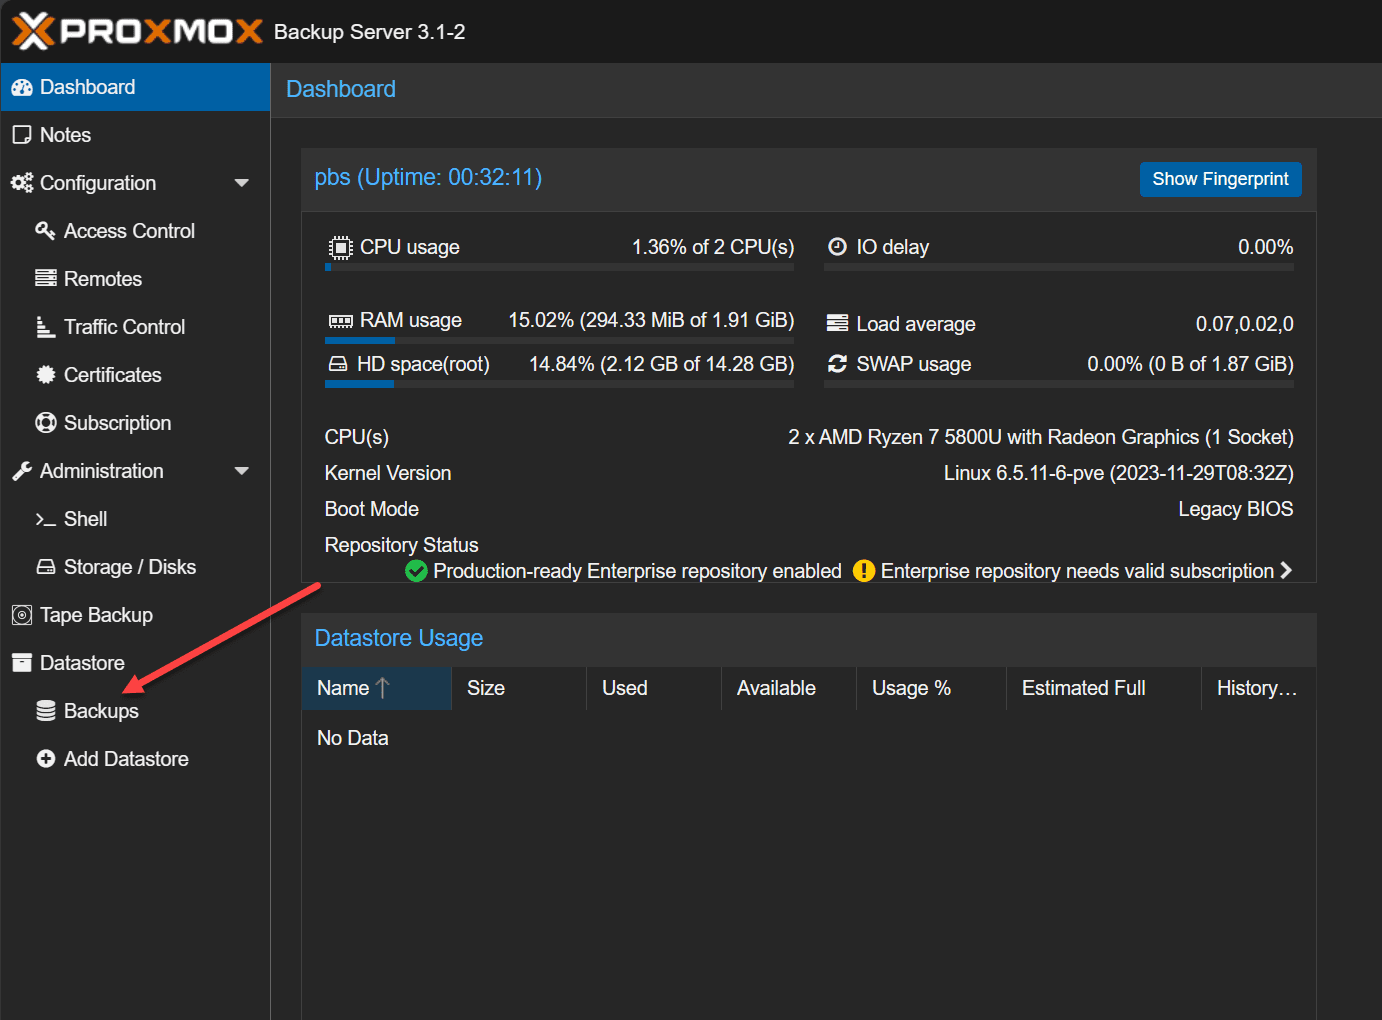Click the Proxmox logo
This screenshot has height=1020, width=1382.
tap(137, 31)
